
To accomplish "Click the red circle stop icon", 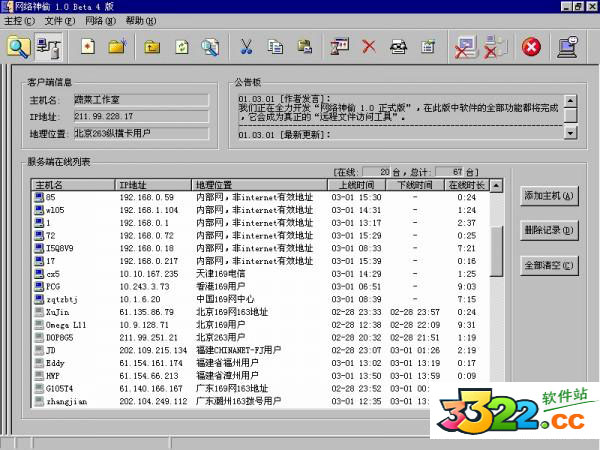I will [531, 46].
